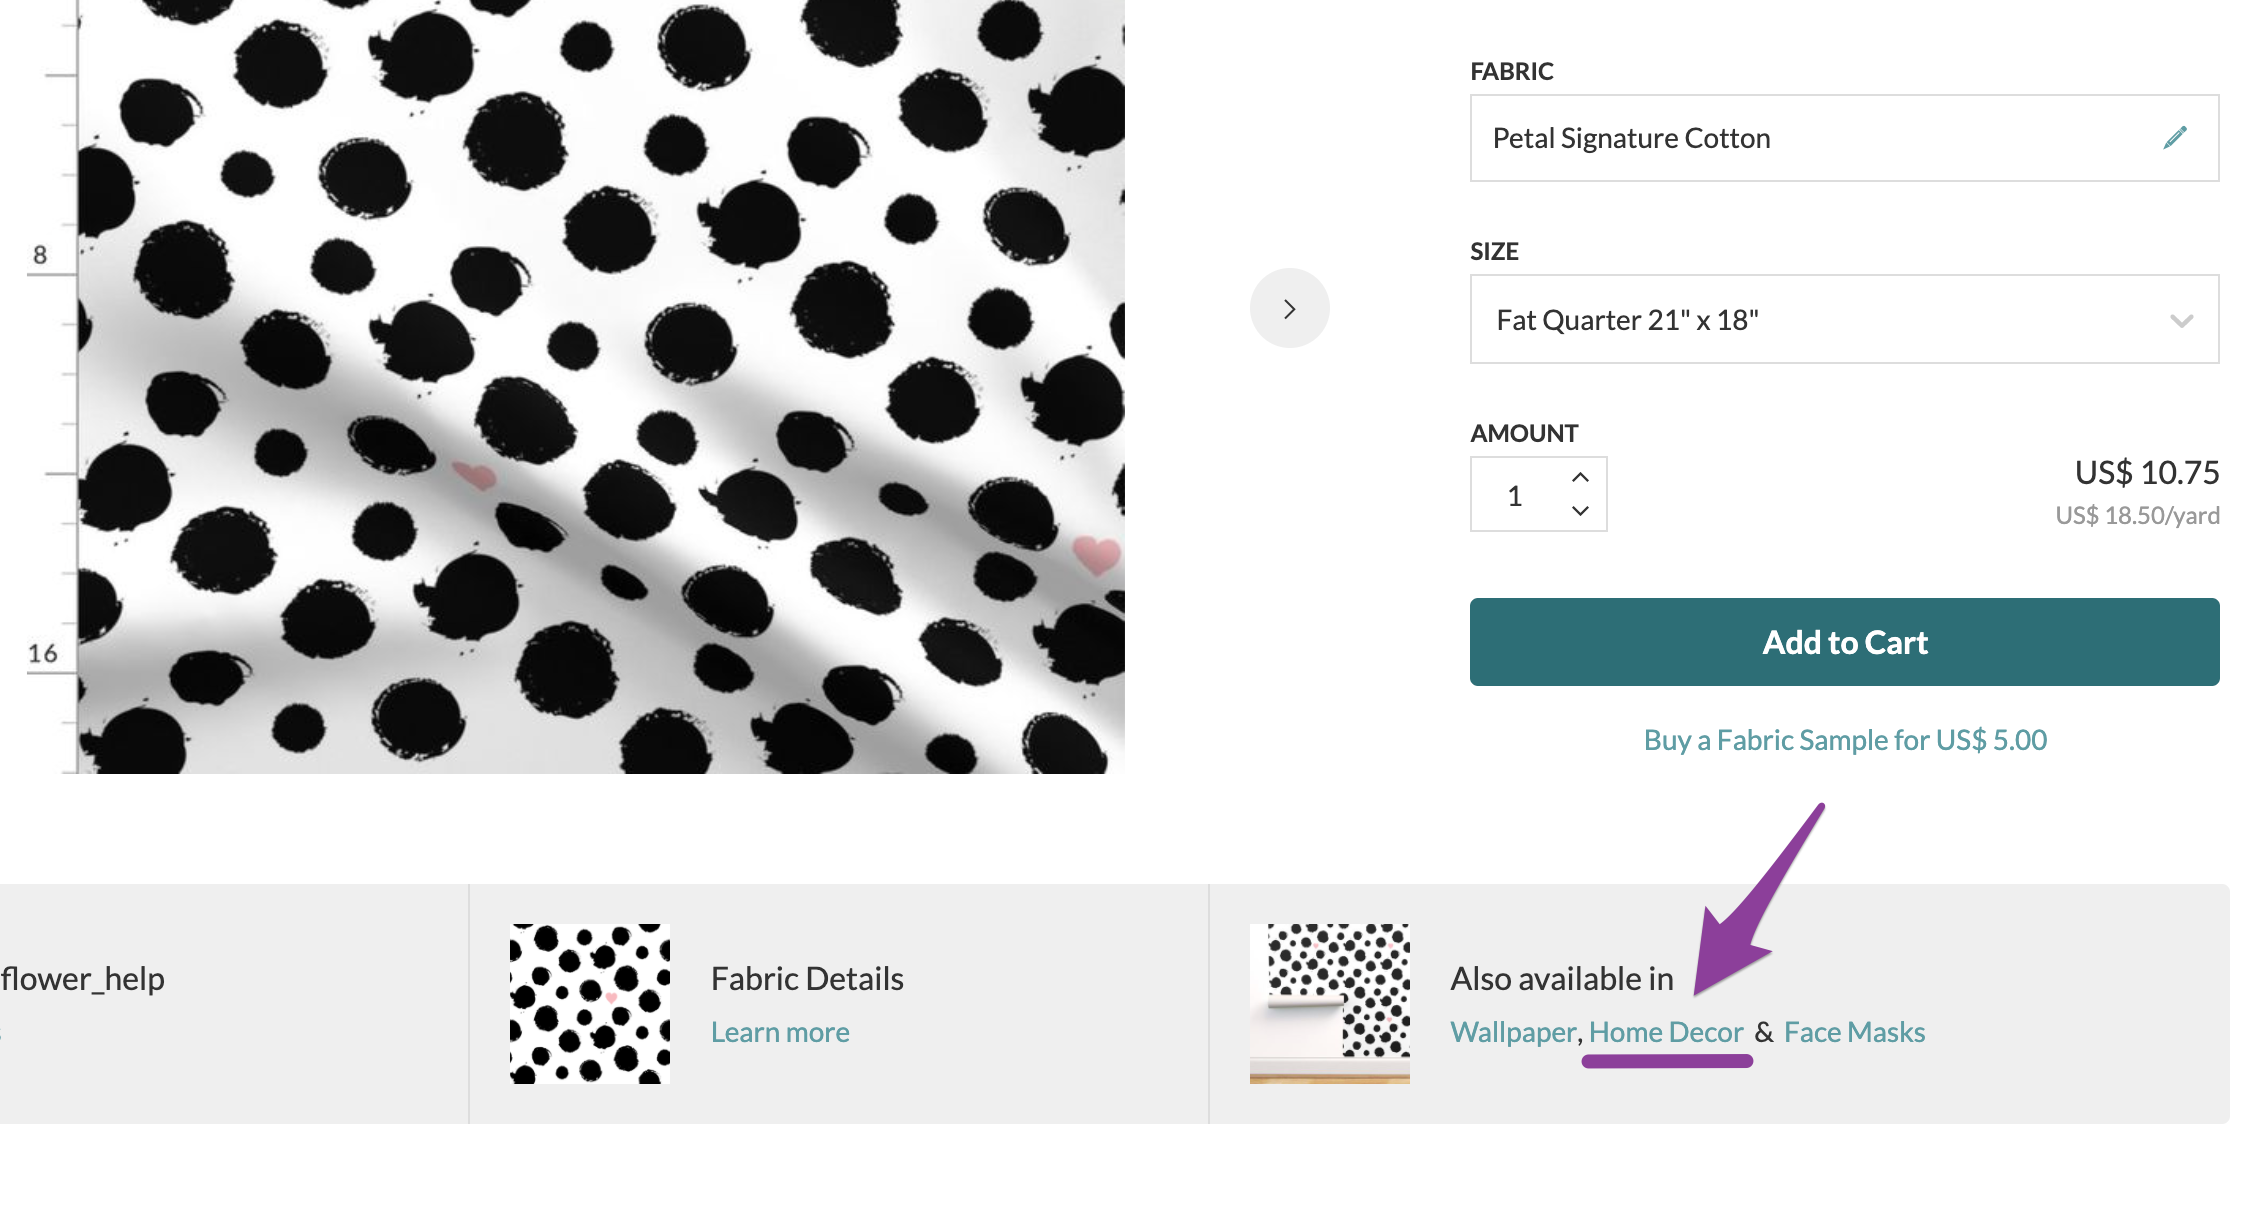Open the Wallpaper link
Image resolution: width=2268 pixels, height=1220 pixels.
coord(1513,1032)
